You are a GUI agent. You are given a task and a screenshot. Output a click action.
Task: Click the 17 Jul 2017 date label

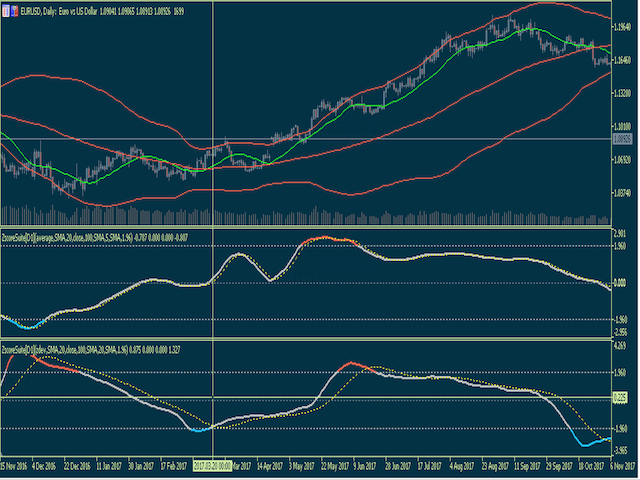tap(429, 466)
